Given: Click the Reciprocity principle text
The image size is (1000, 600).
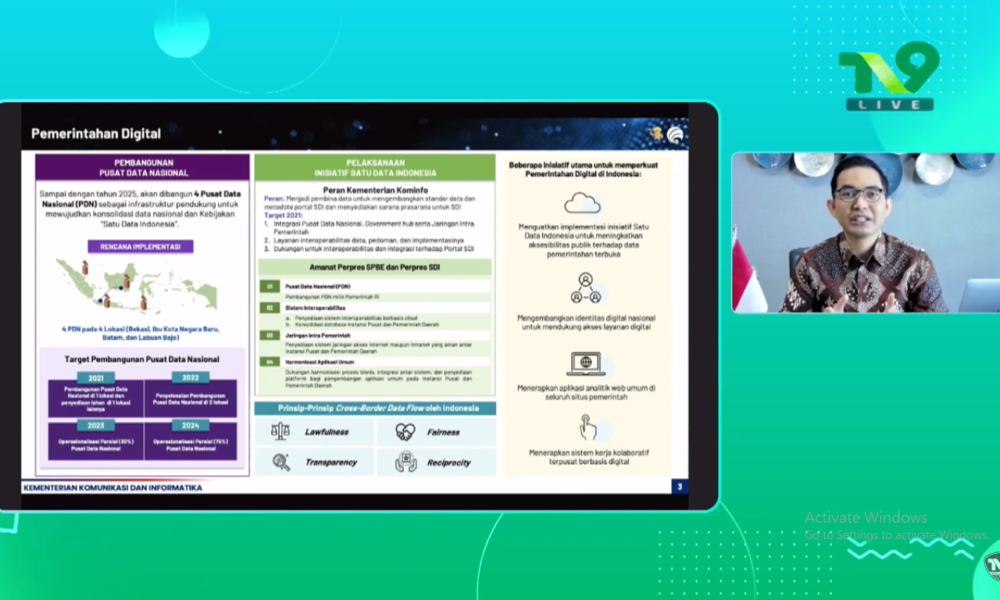Looking at the screenshot, I should pyautogui.click(x=449, y=462).
